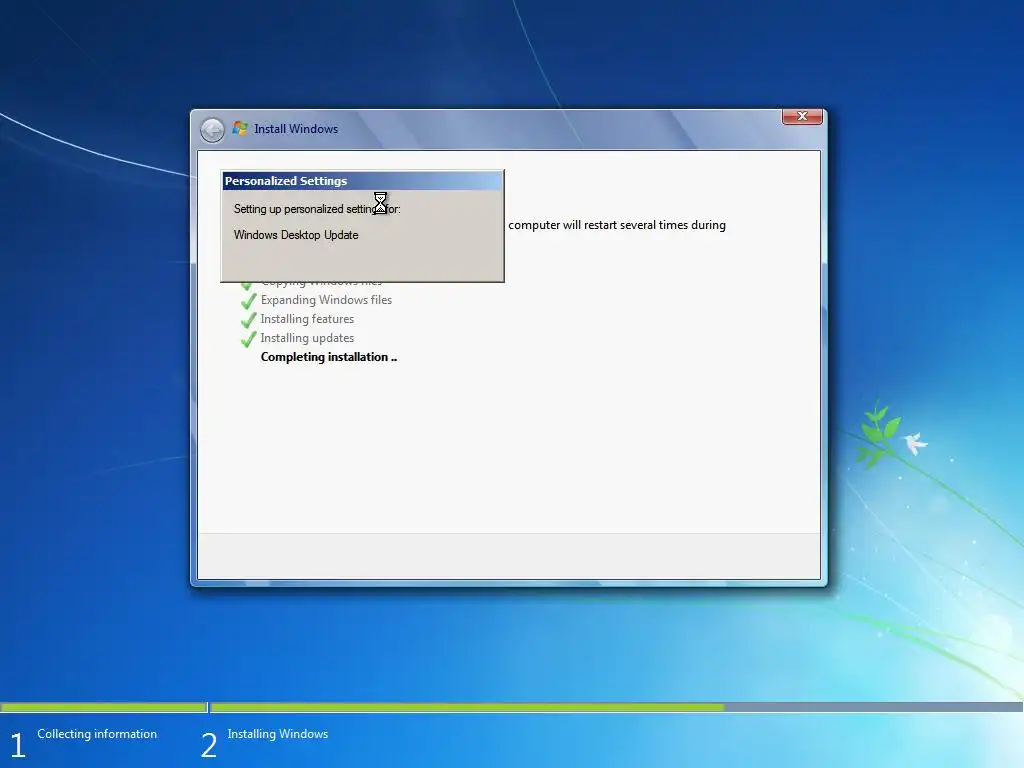Click the 'Install Windows' window title
Screen dimensions: 1024x768
pyautogui.click(x=296, y=129)
